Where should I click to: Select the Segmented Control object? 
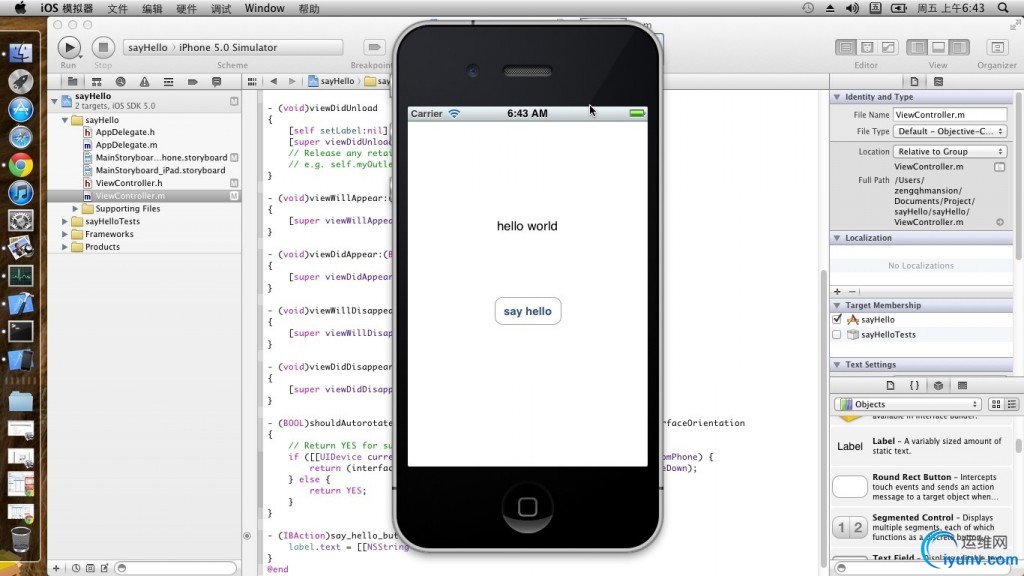click(x=923, y=527)
